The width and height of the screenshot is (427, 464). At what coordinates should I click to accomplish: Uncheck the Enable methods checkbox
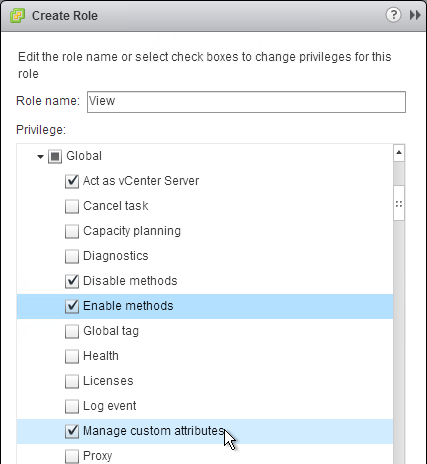pos(72,306)
